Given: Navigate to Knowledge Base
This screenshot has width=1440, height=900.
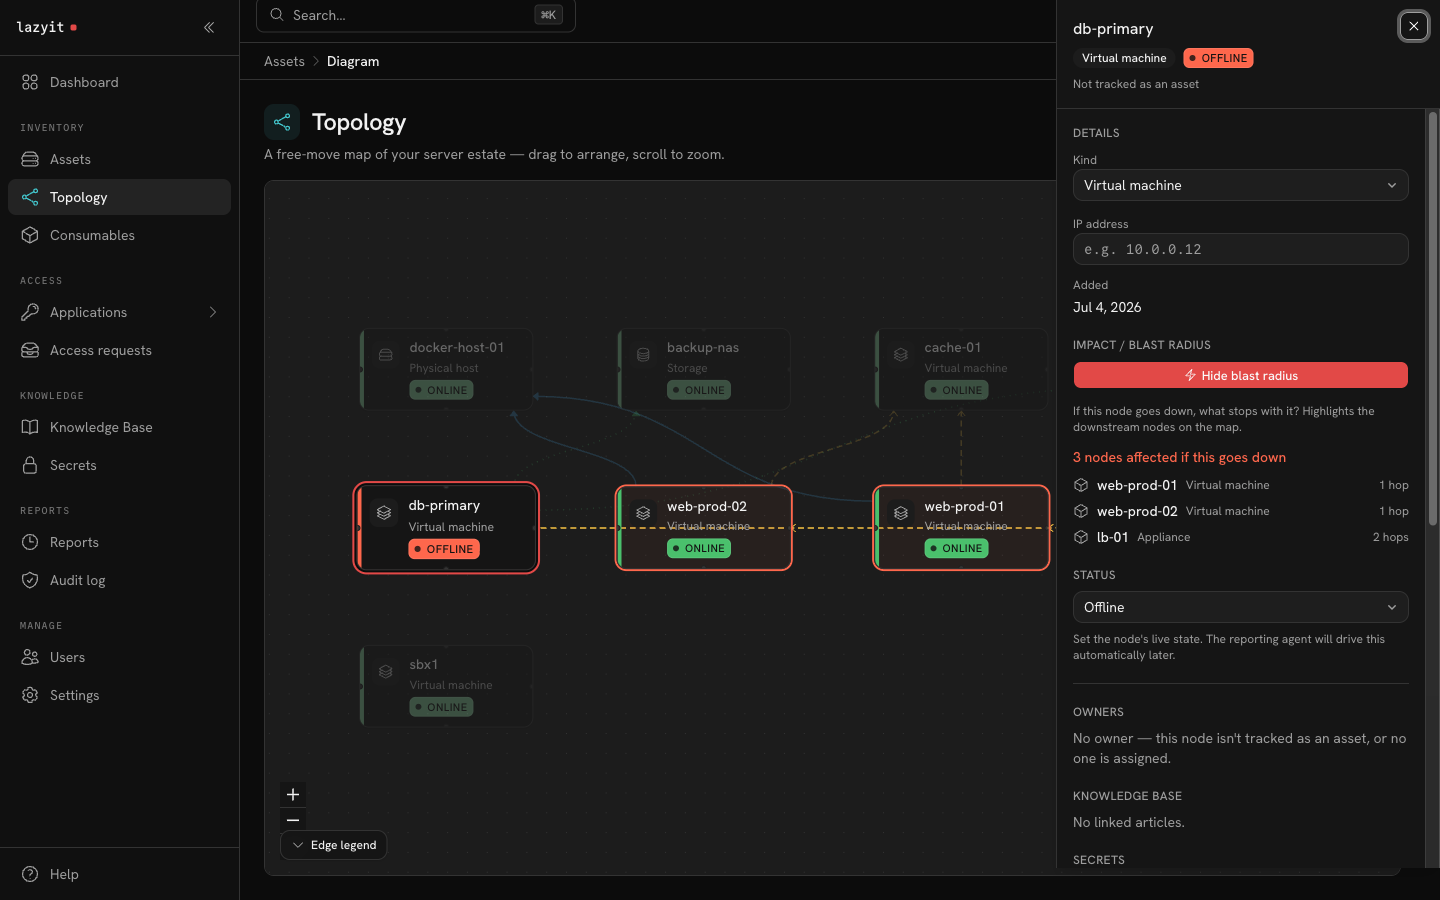Looking at the screenshot, I should (119, 427).
